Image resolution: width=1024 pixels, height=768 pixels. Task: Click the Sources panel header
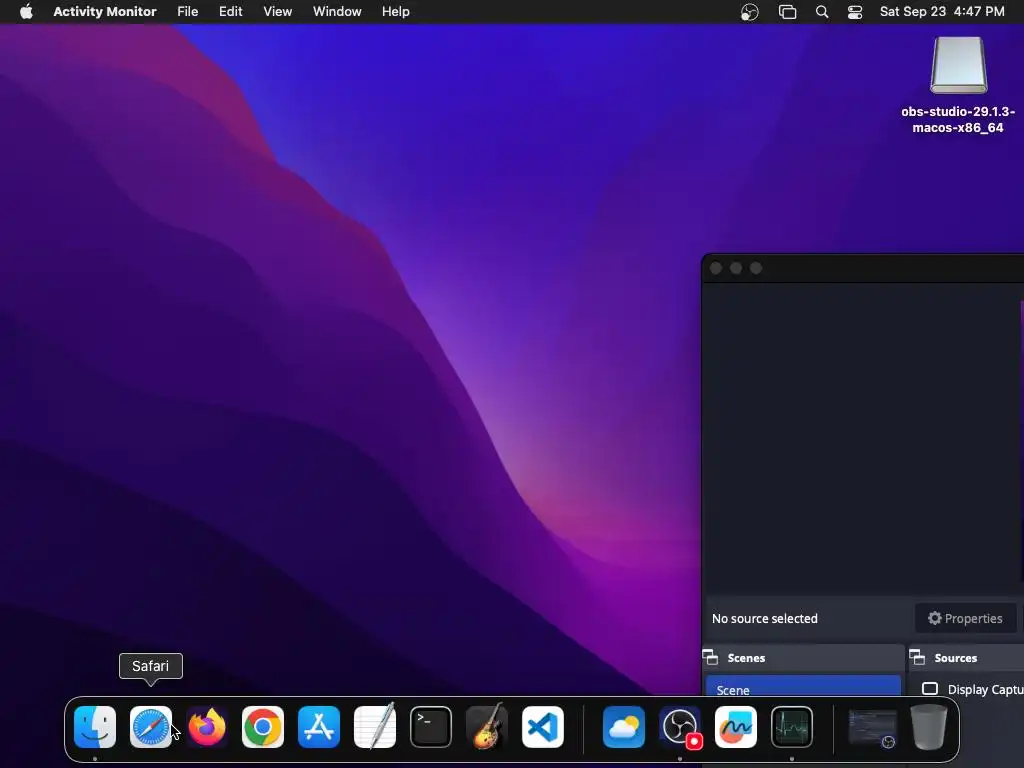click(x=967, y=658)
